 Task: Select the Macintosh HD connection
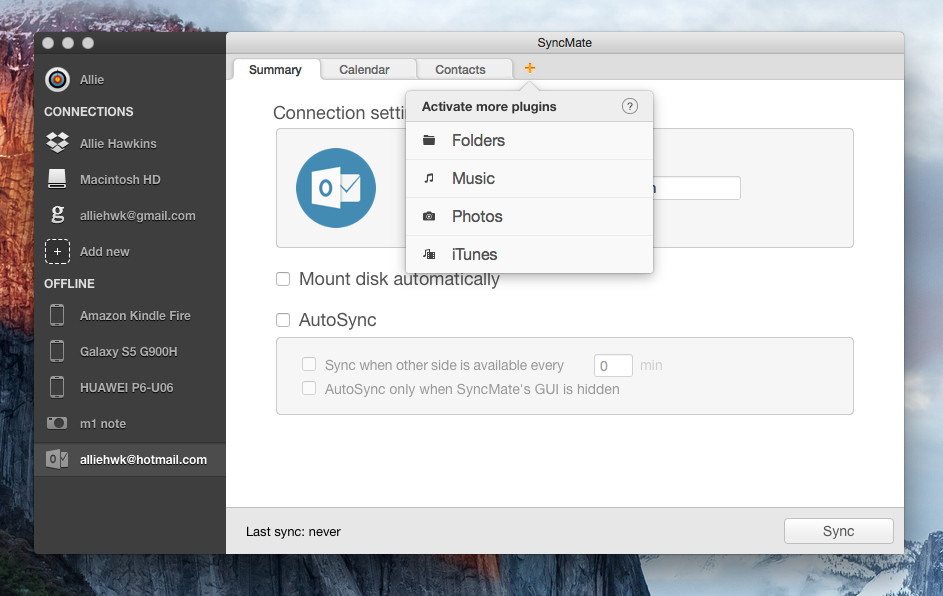pos(120,179)
